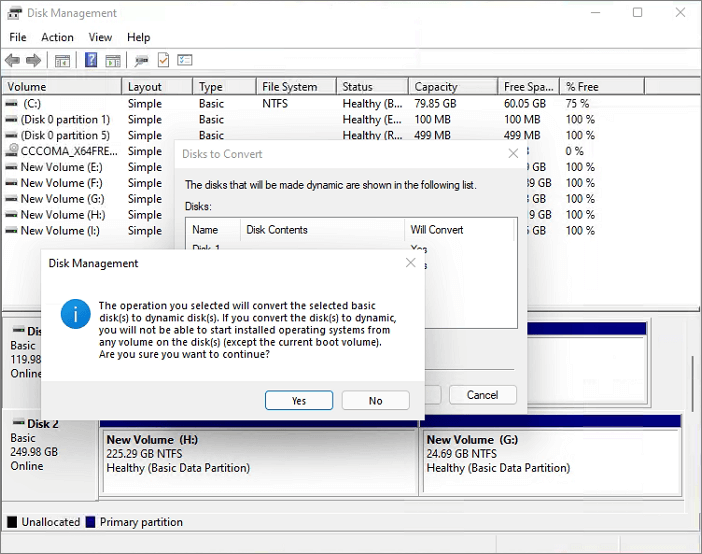This screenshot has width=702, height=554.
Task: Click the Show/Hide Action Pane icon
Action: (x=113, y=61)
